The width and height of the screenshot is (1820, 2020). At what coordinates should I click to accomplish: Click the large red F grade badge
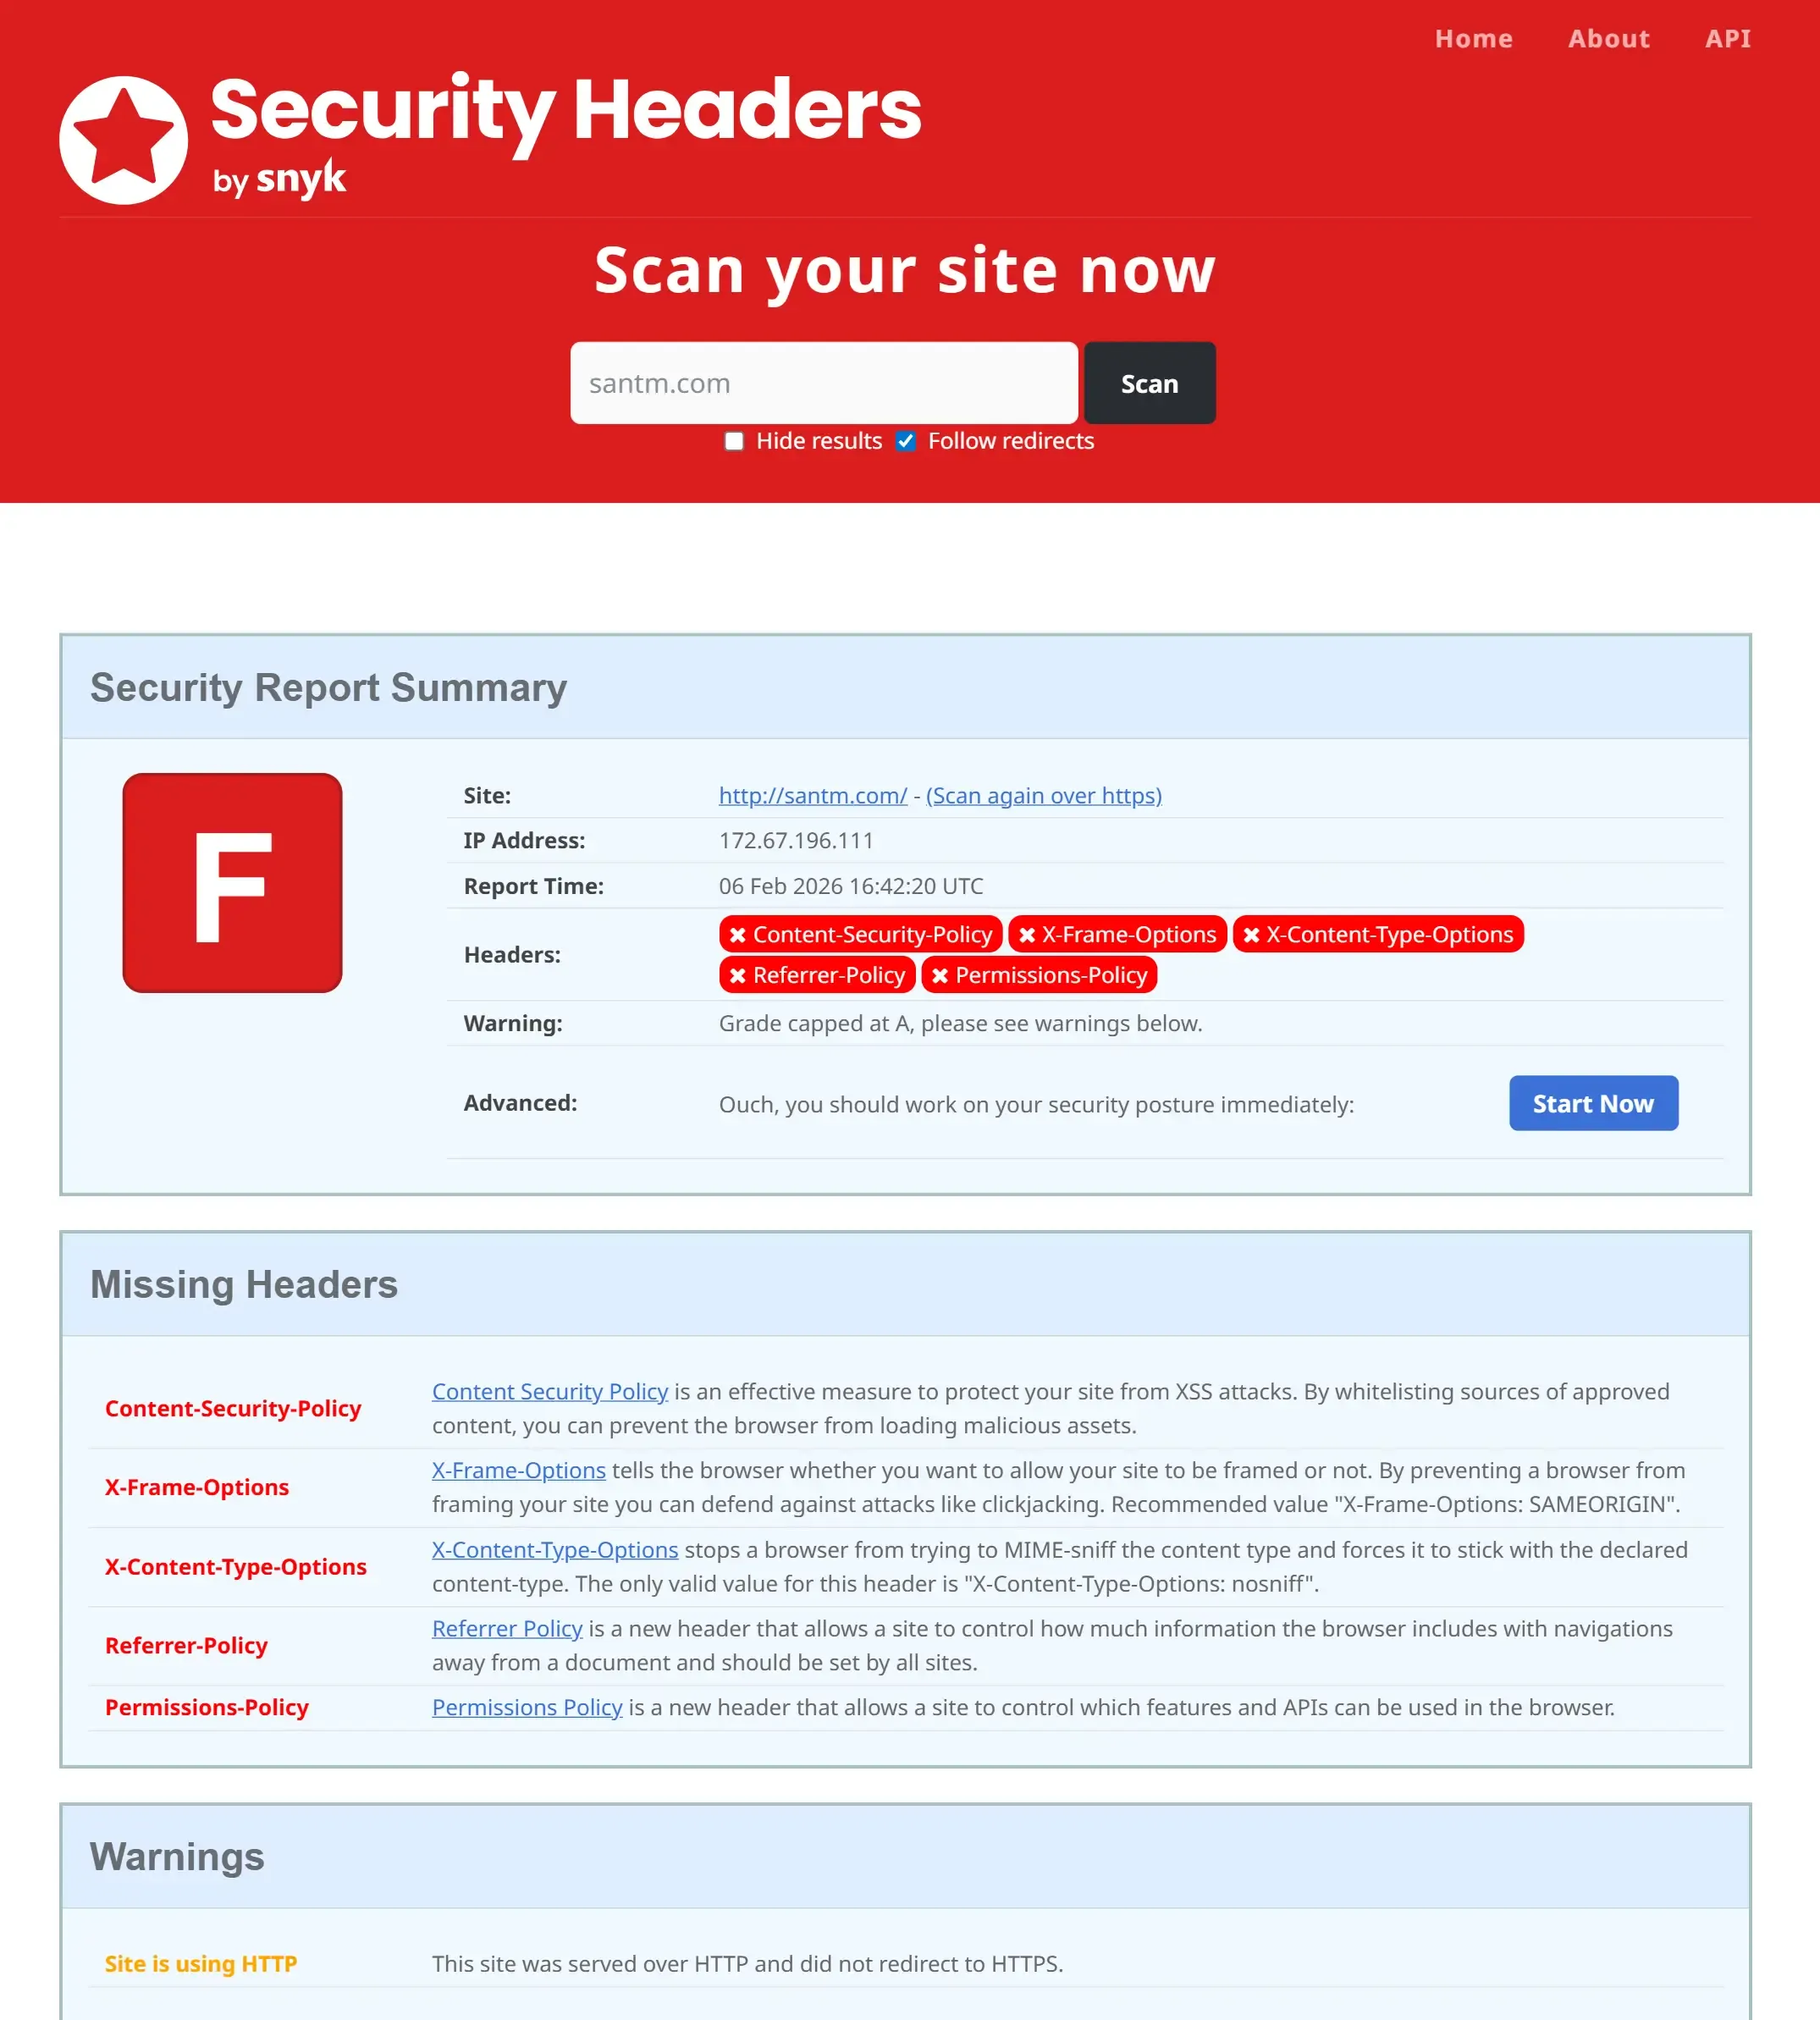232,883
